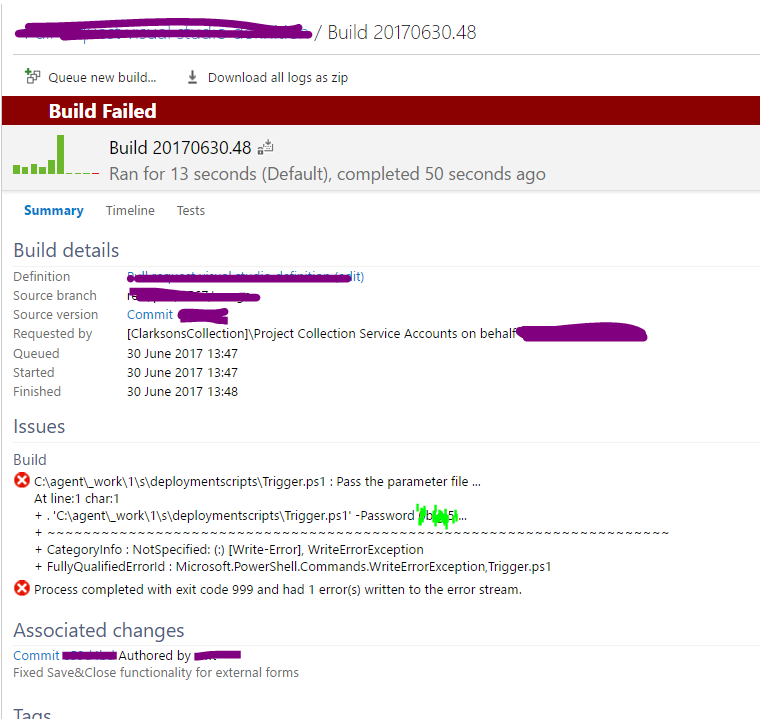
Task: Click red error icon for Trigger.ps1 issue
Action: (x=22, y=480)
